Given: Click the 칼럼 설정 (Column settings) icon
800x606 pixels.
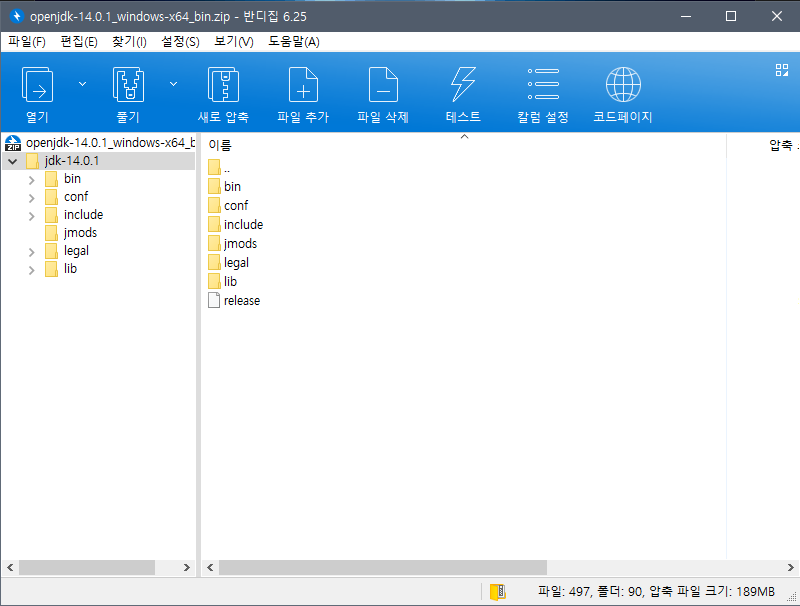Looking at the screenshot, I should 543,84.
